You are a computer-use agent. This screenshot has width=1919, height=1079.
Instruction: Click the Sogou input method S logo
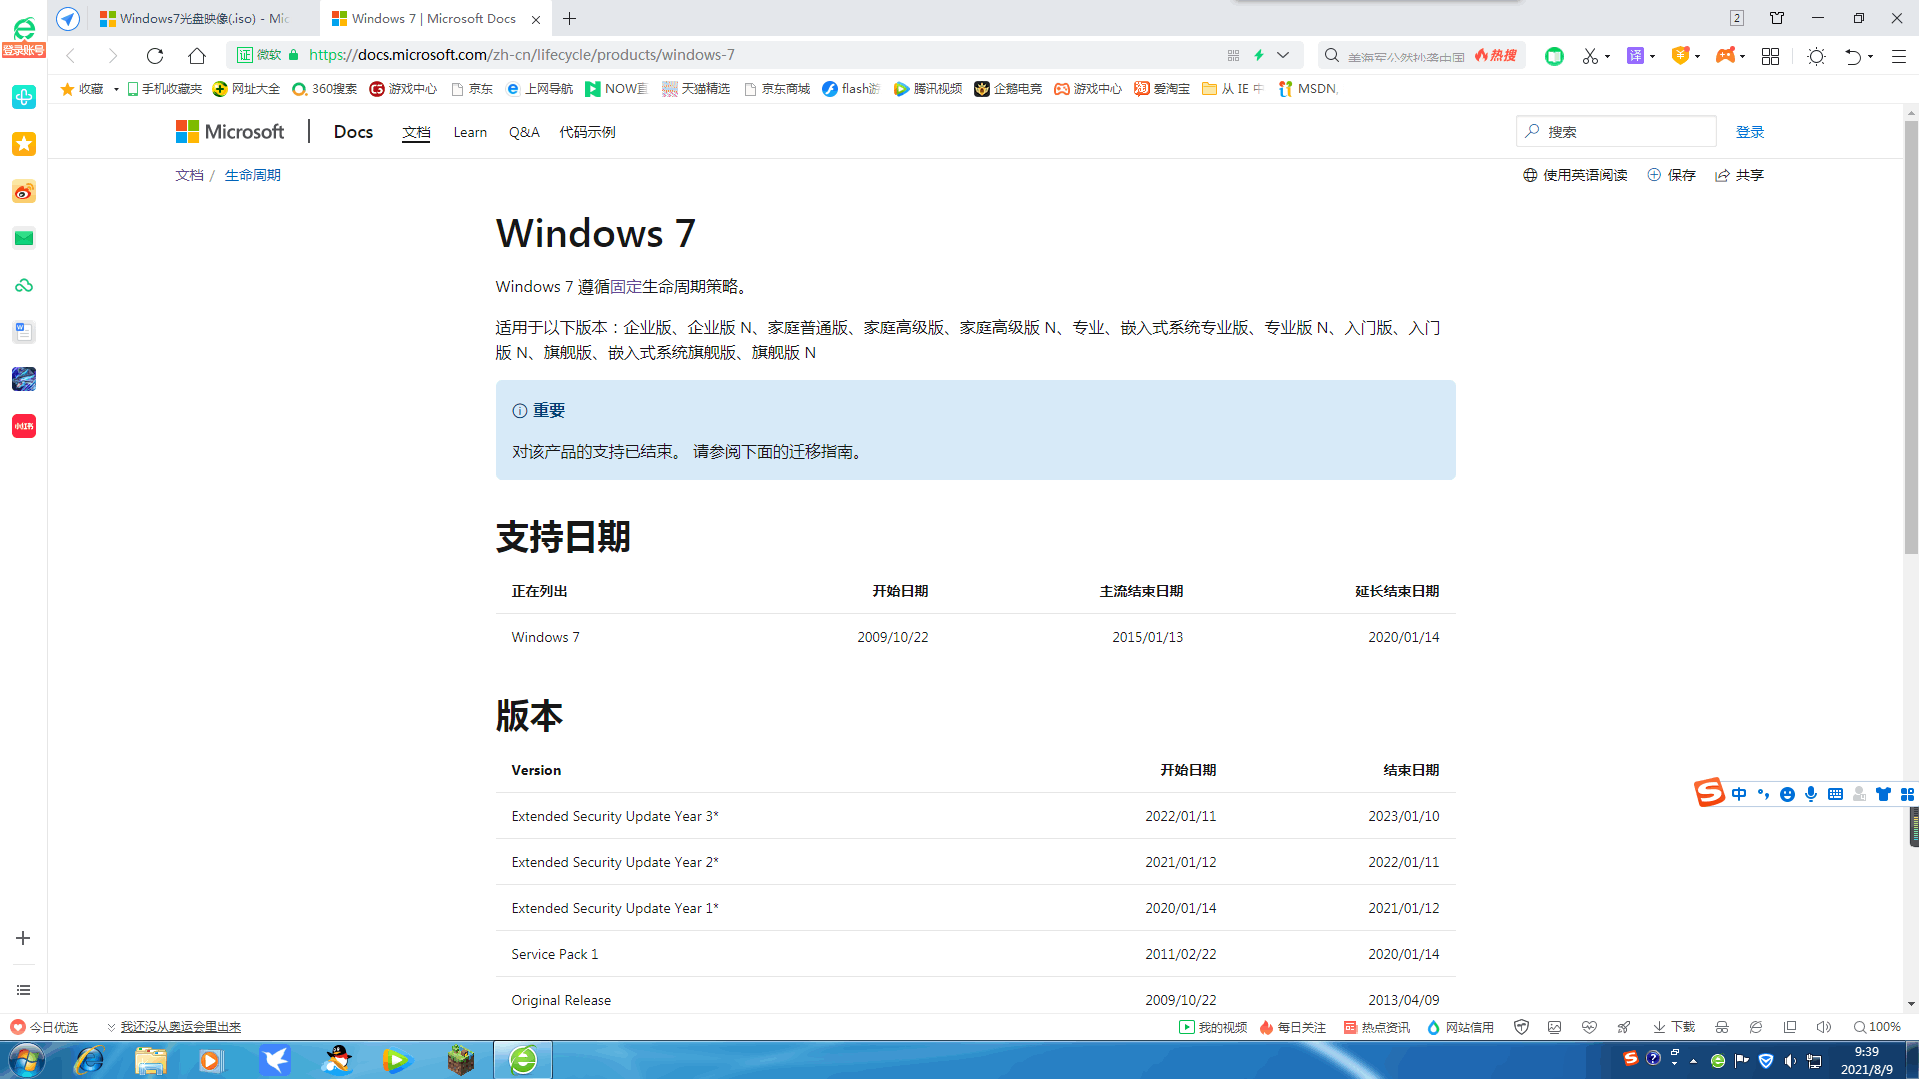(x=1709, y=792)
